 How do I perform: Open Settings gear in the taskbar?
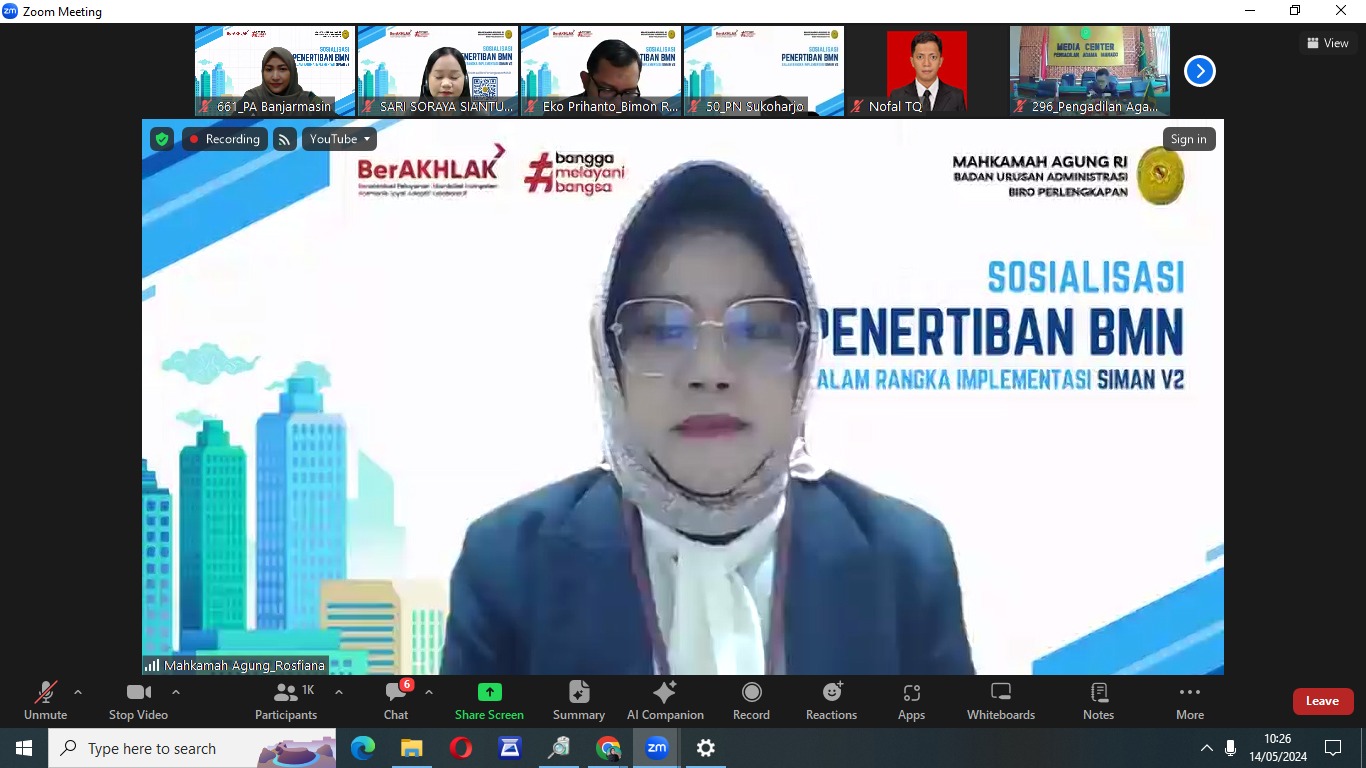[x=706, y=748]
